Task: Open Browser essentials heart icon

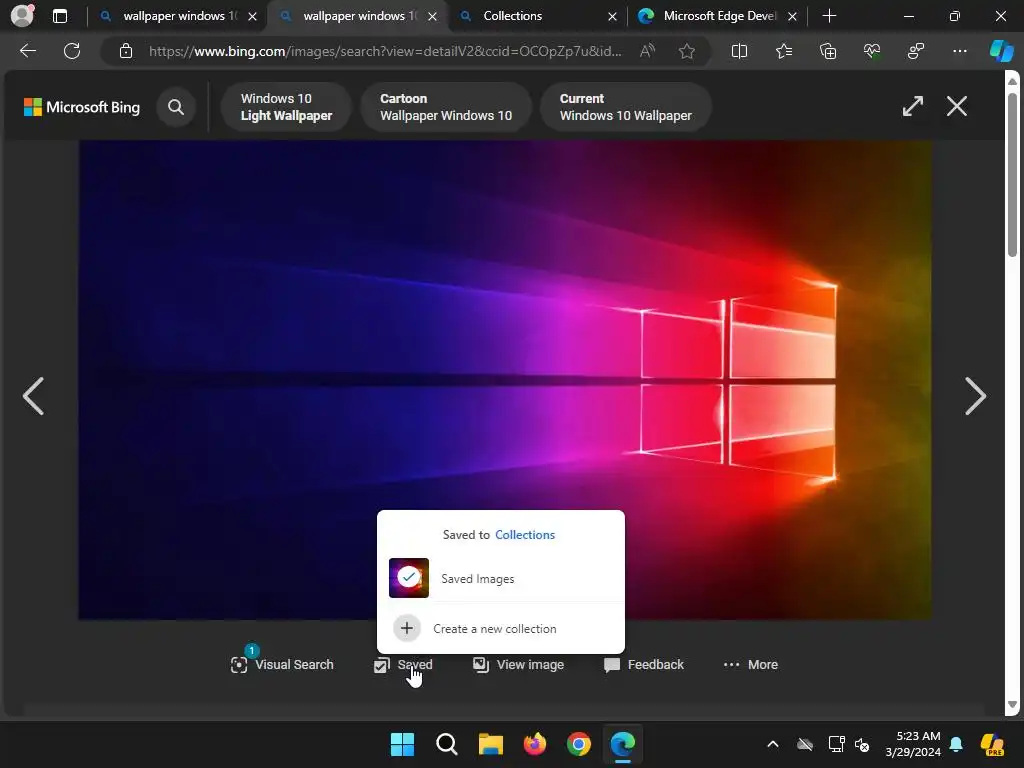Action: click(872, 51)
